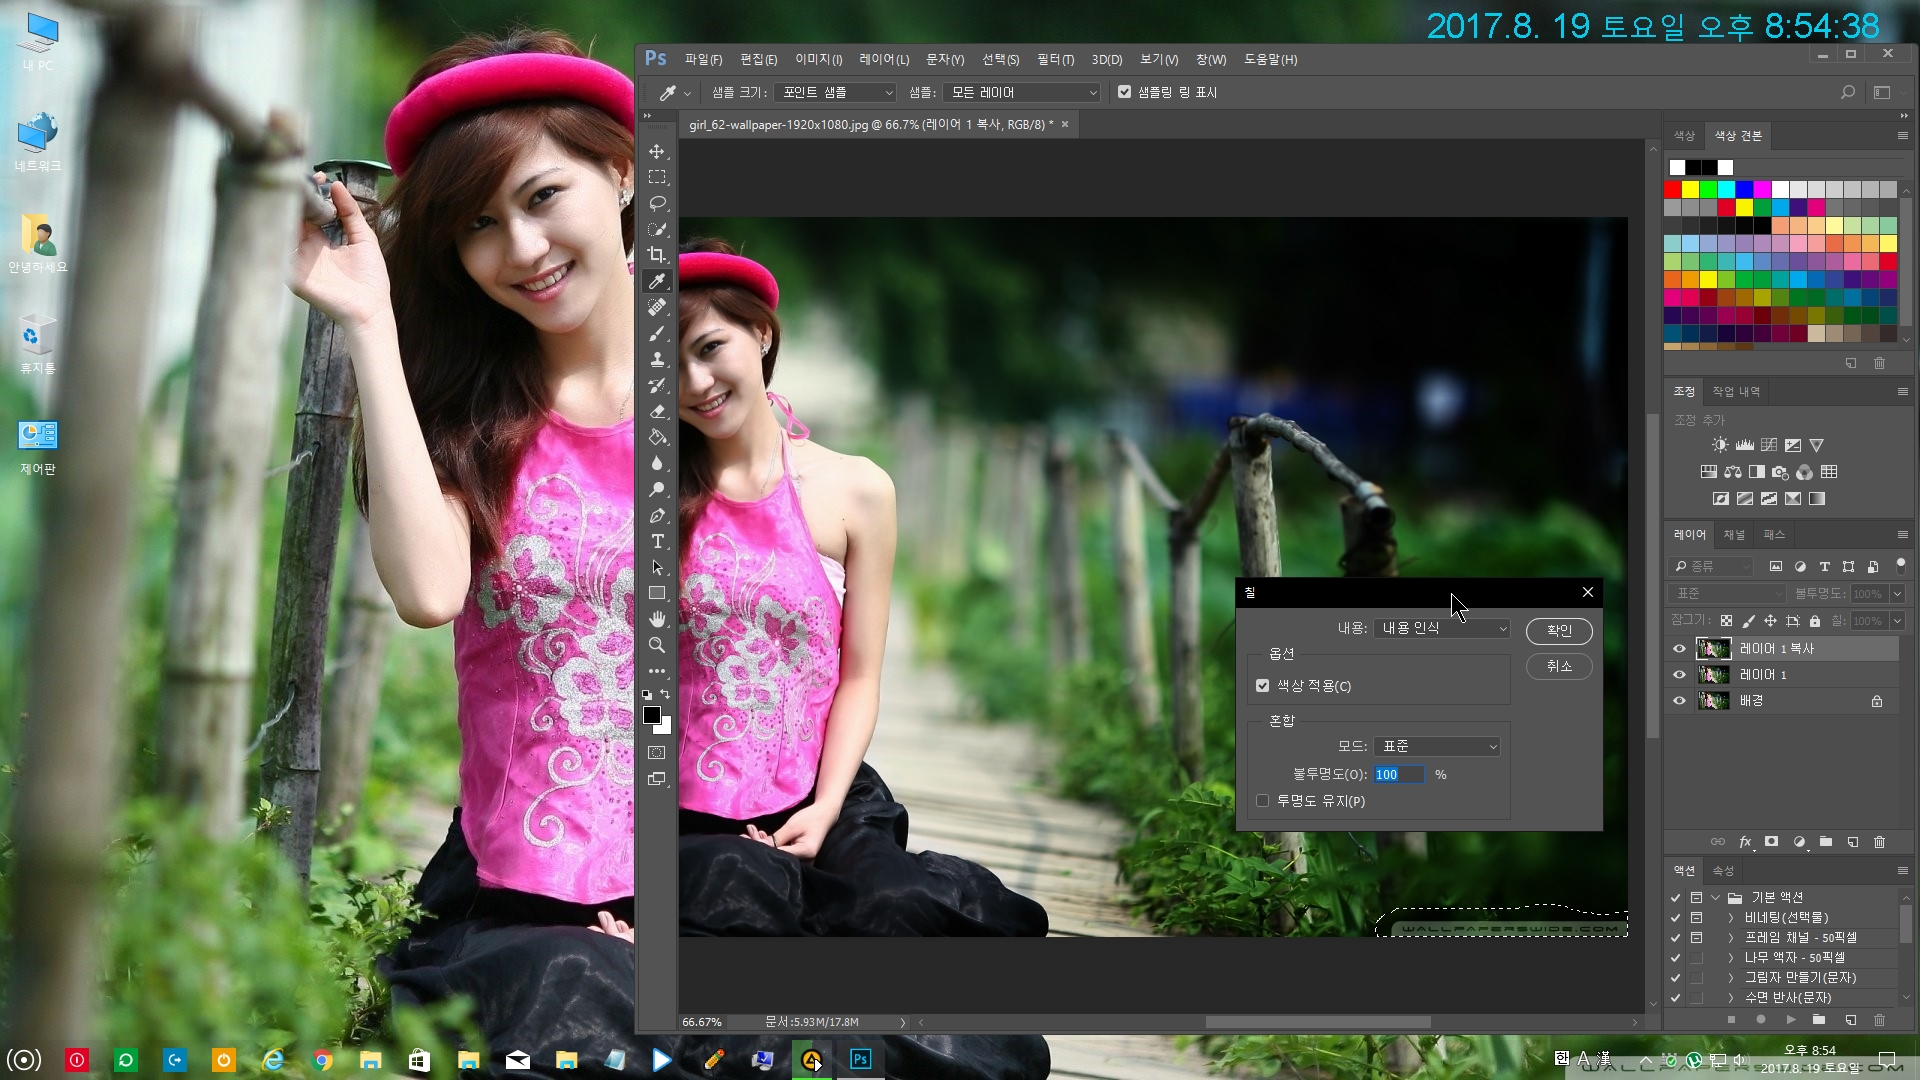Select the Dodge tool

coord(657,490)
